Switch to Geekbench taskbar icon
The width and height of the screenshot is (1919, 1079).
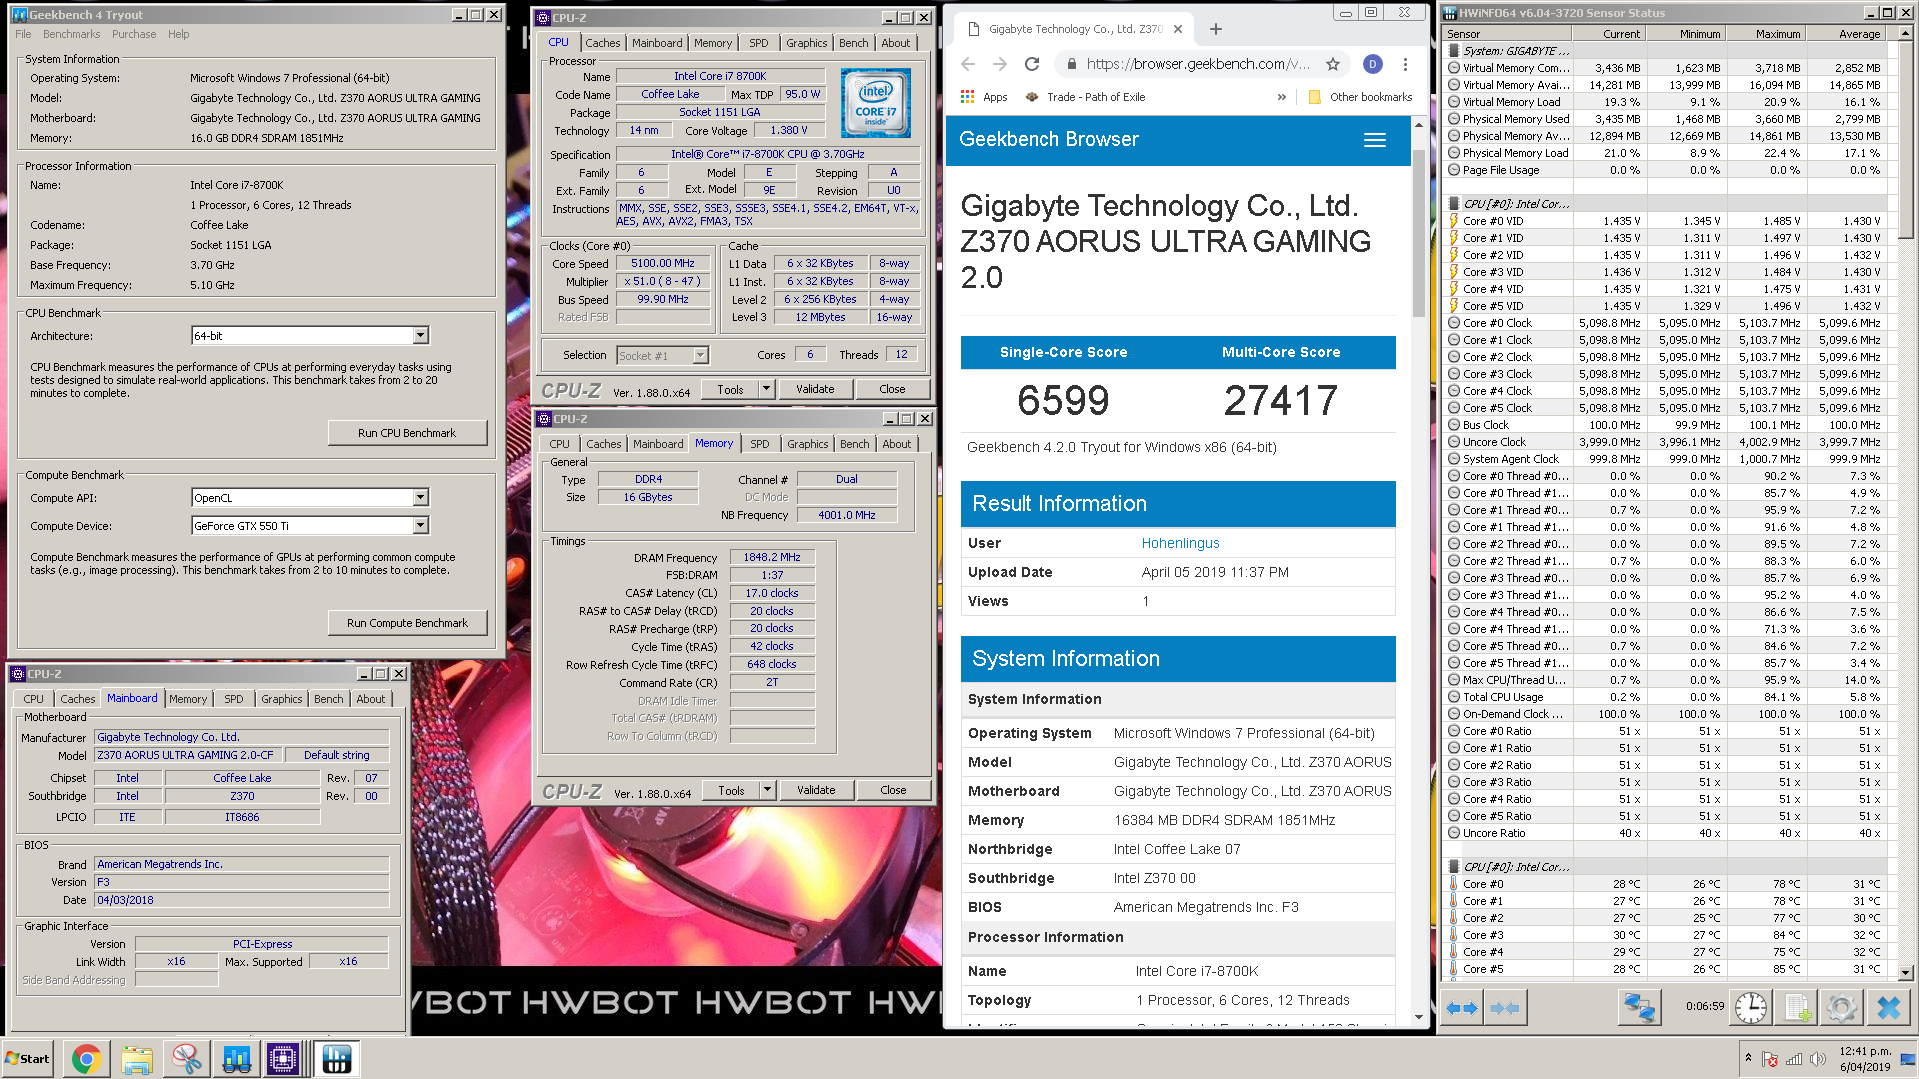pyautogui.click(x=236, y=1059)
